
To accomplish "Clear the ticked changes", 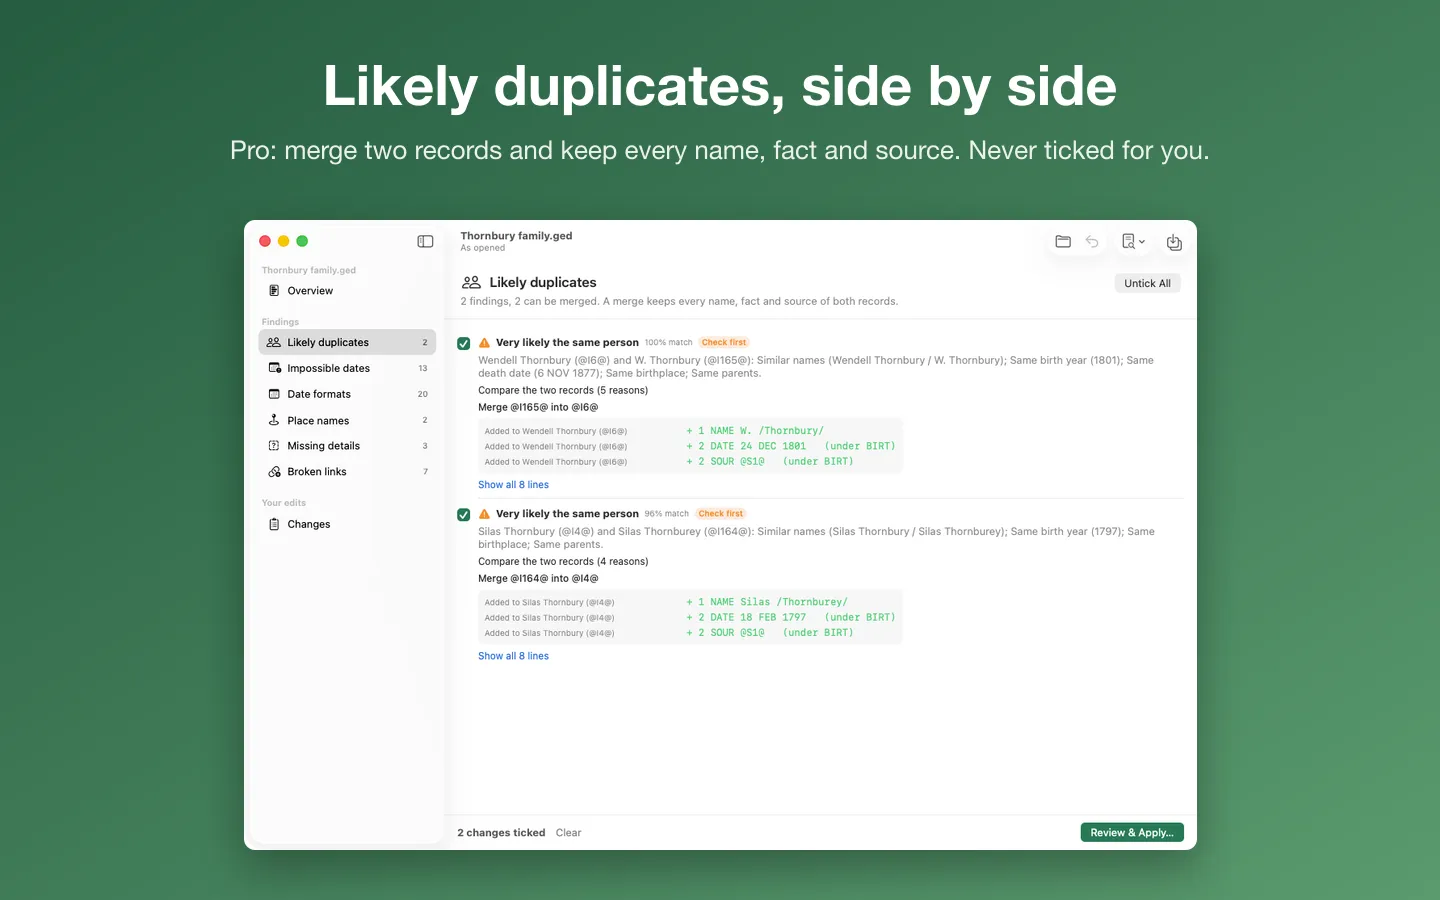I will [x=568, y=833].
